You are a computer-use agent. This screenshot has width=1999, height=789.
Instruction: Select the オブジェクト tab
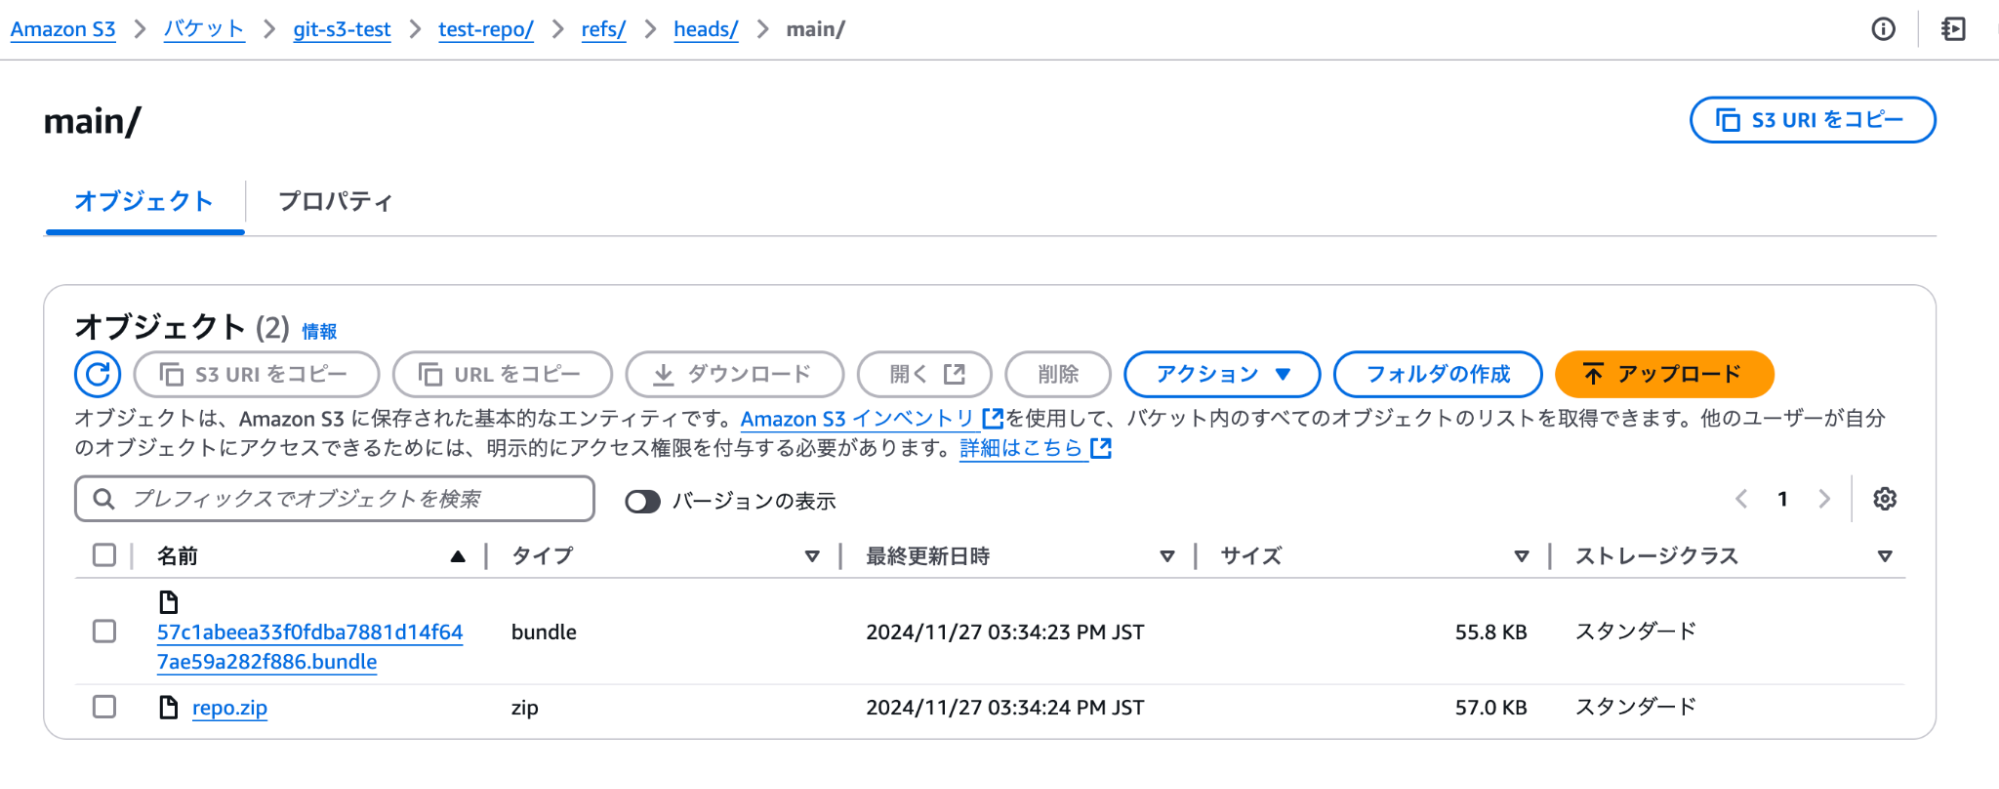coord(144,201)
